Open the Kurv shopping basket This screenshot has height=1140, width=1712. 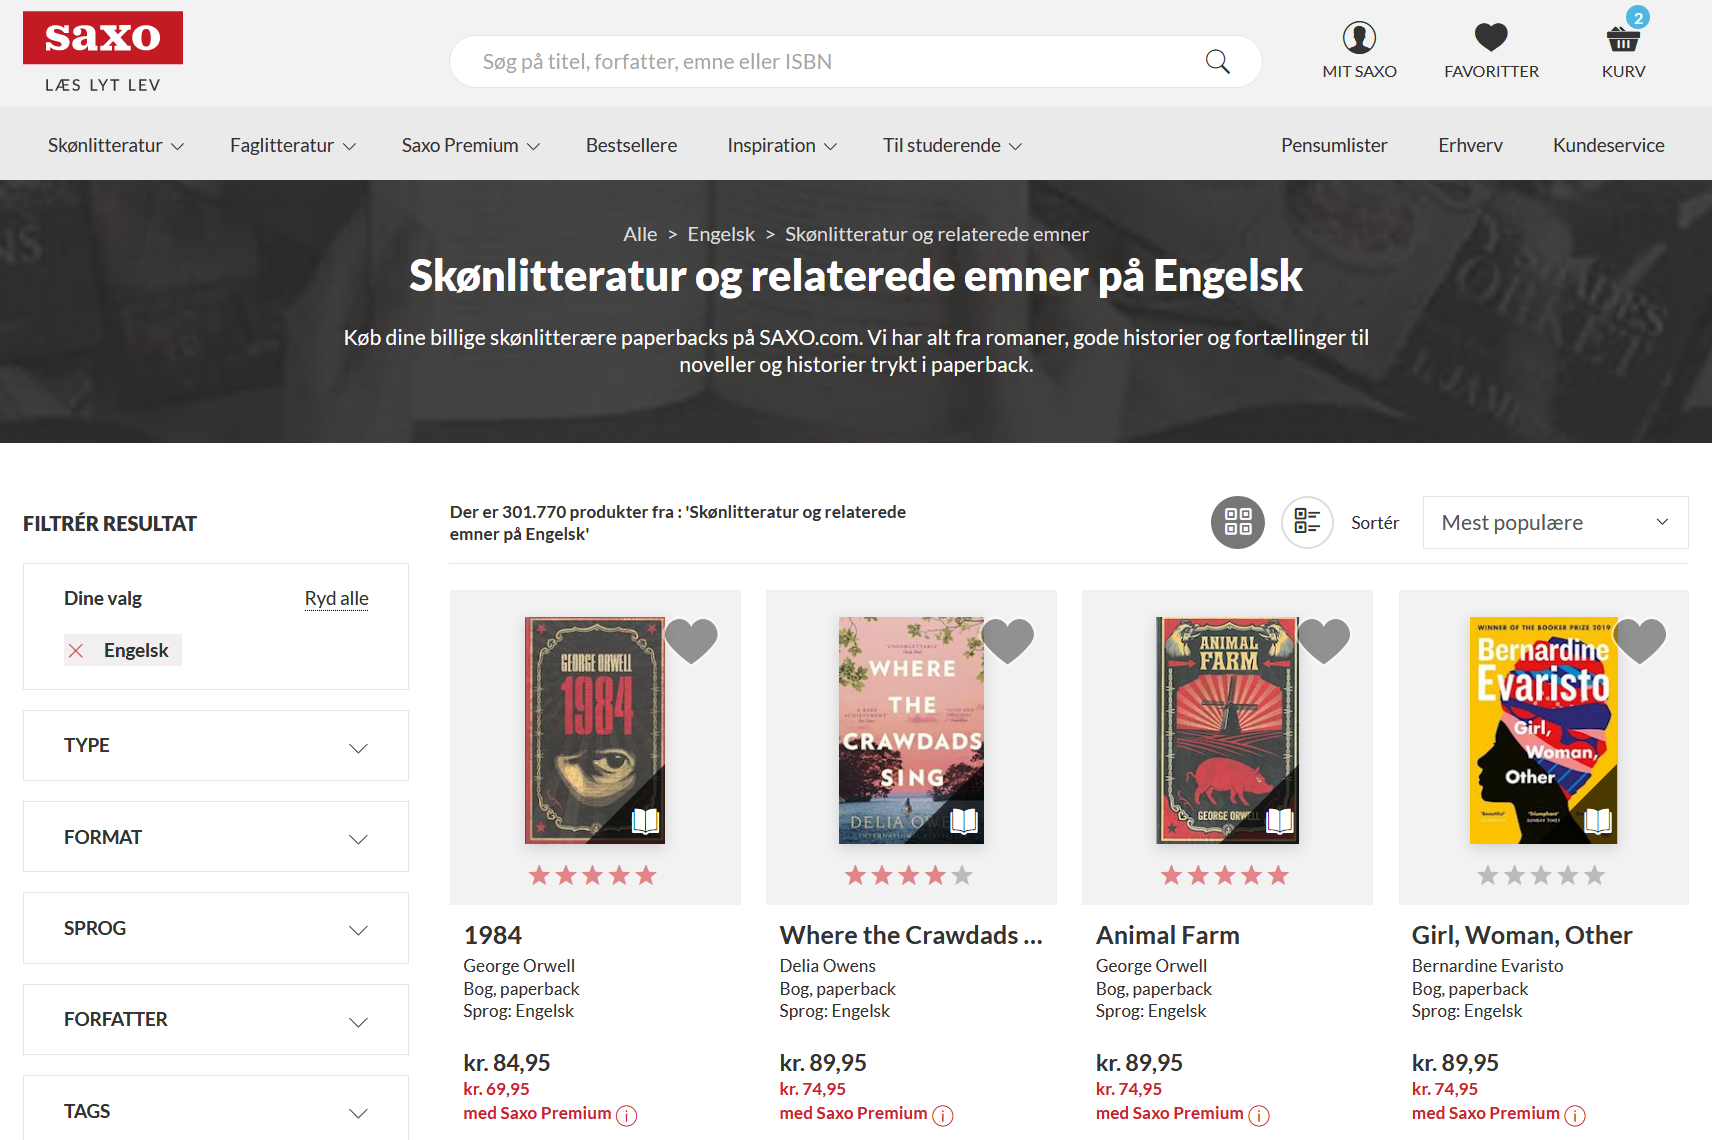point(1623,39)
